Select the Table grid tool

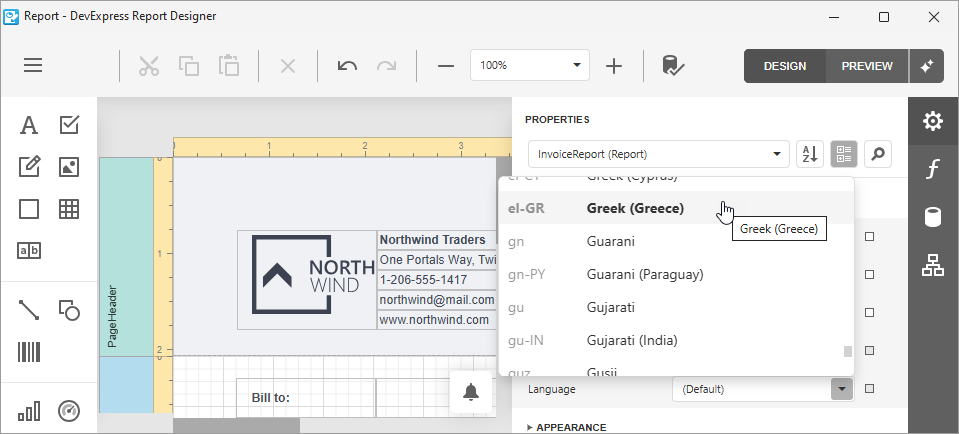69,209
